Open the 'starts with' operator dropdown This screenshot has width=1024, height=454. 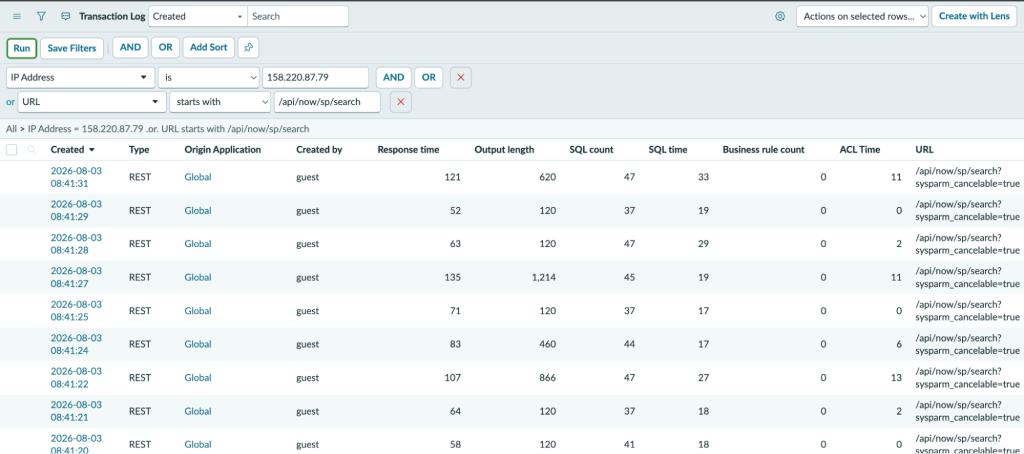[220, 102]
